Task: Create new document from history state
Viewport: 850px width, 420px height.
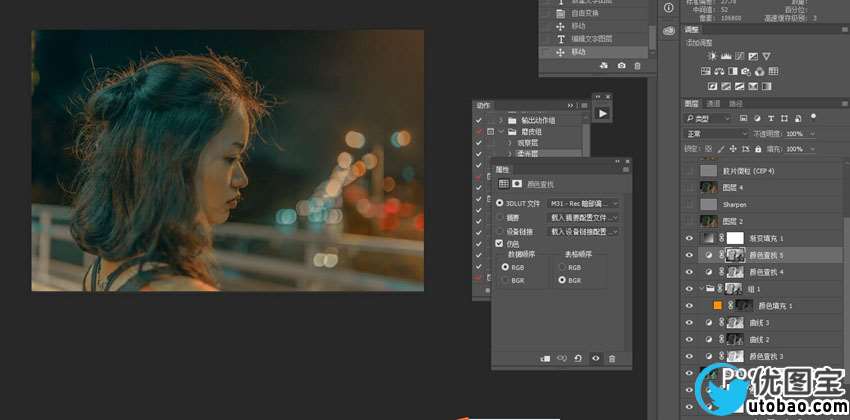Action: point(604,66)
